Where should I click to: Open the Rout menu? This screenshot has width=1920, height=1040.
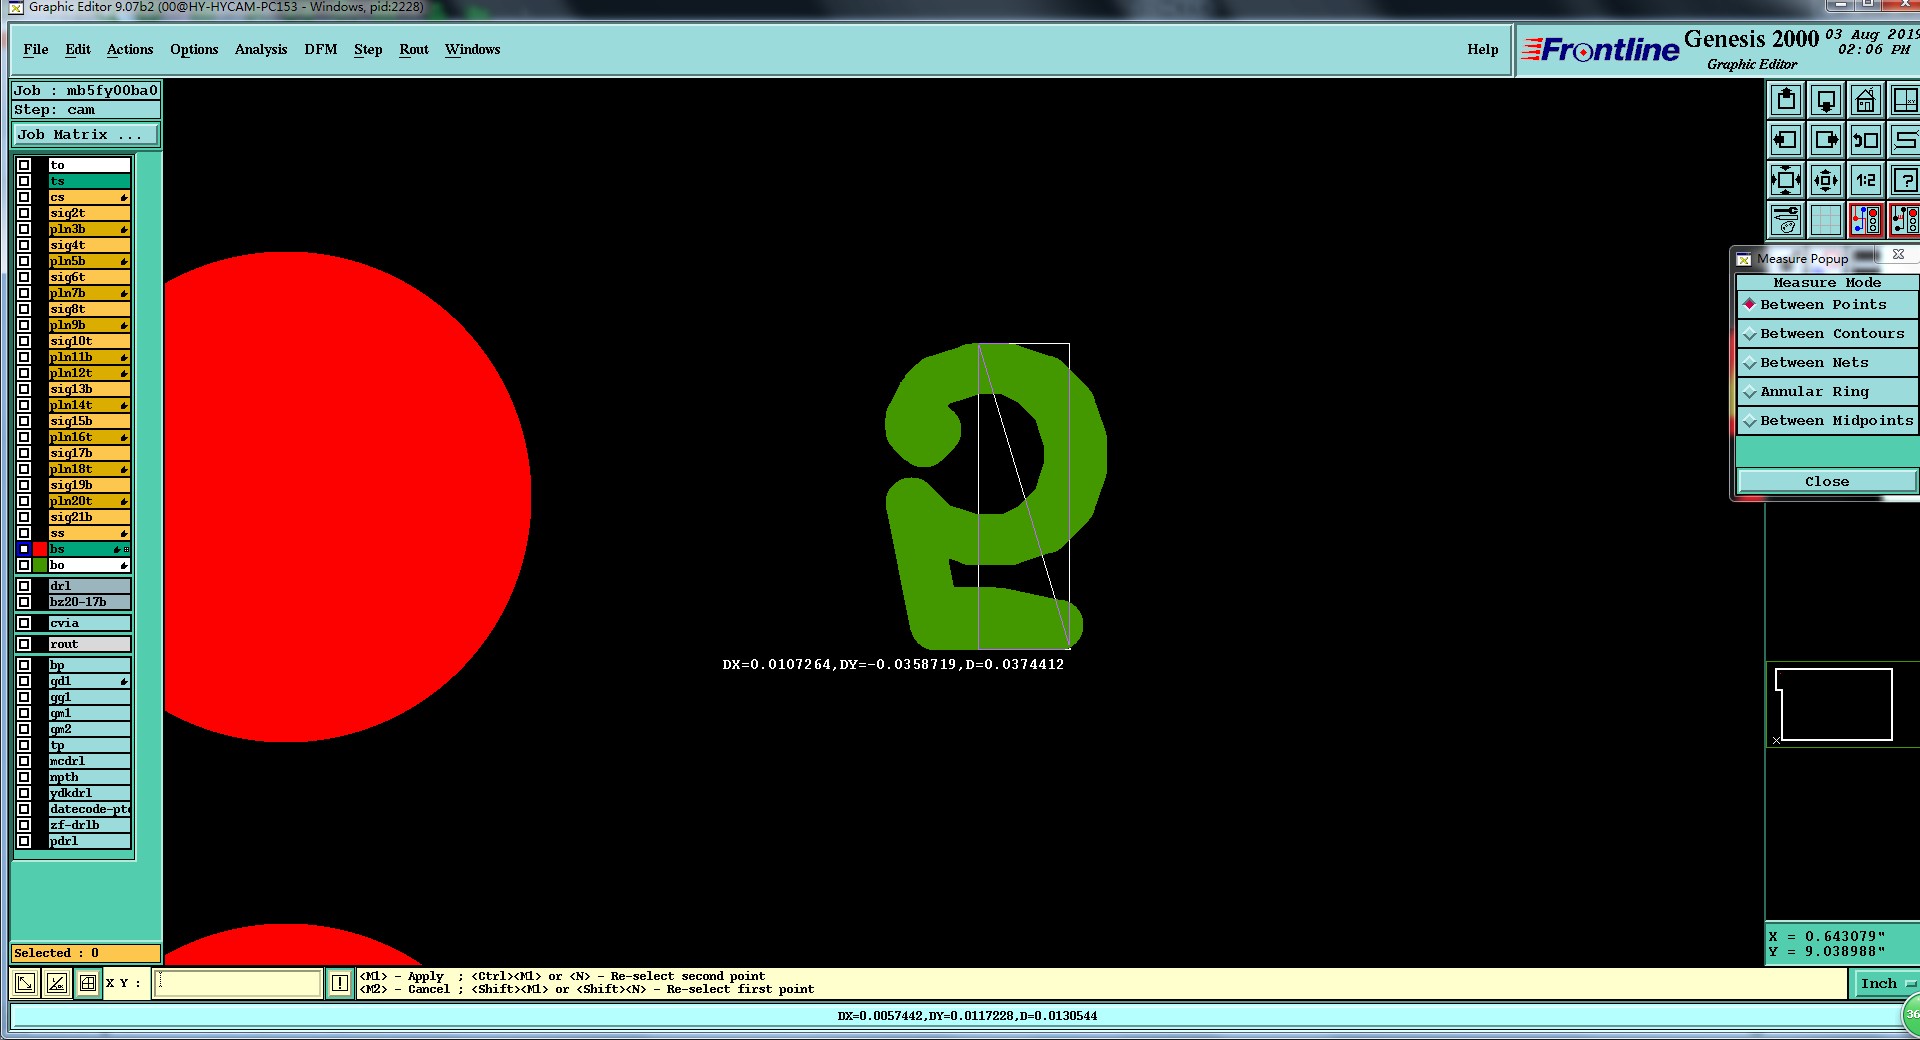tap(414, 49)
